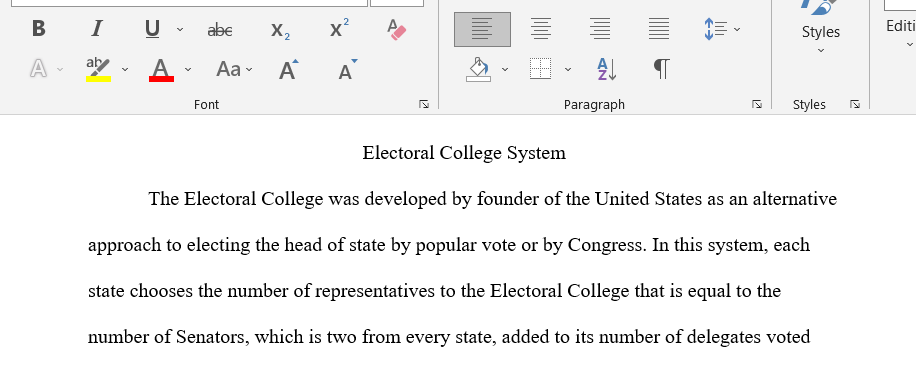The image size is (916, 370).
Task: Open Font dialog launcher
Action: 424,104
